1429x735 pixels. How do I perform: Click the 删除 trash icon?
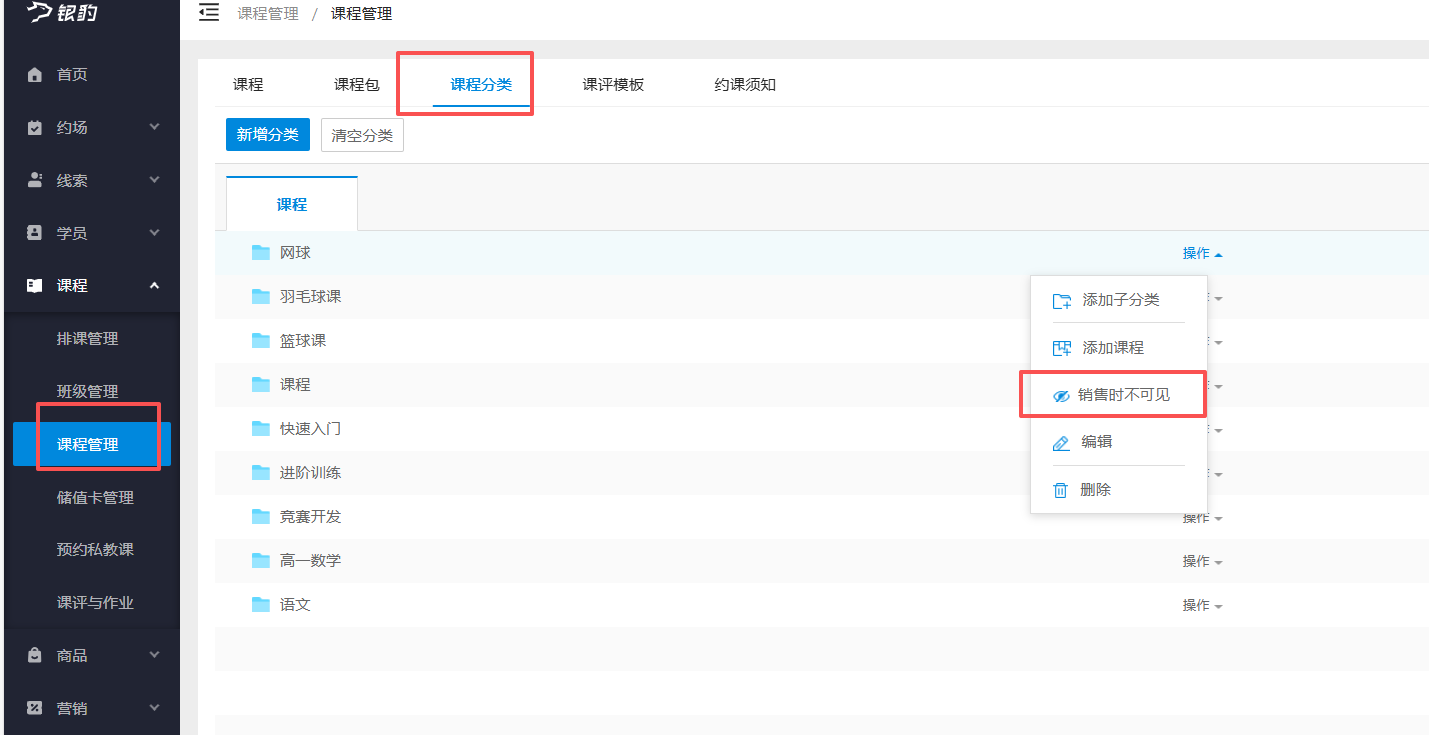click(1061, 490)
